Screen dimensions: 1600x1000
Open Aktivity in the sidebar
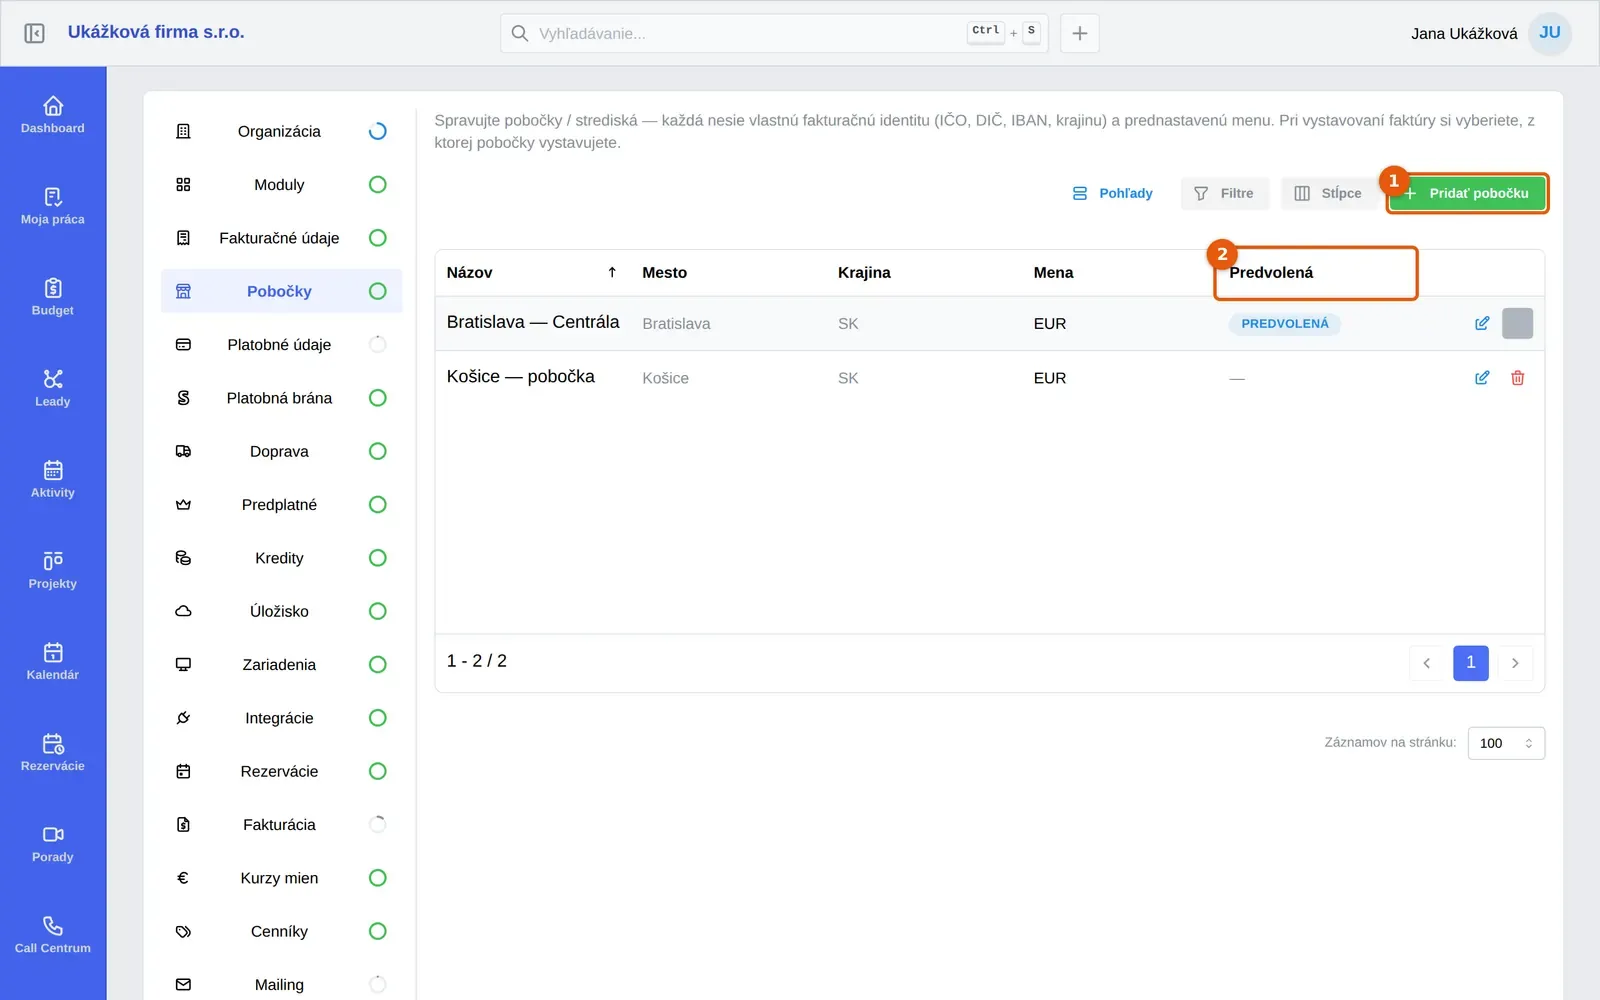pyautogui.click(x=53, y=479)
